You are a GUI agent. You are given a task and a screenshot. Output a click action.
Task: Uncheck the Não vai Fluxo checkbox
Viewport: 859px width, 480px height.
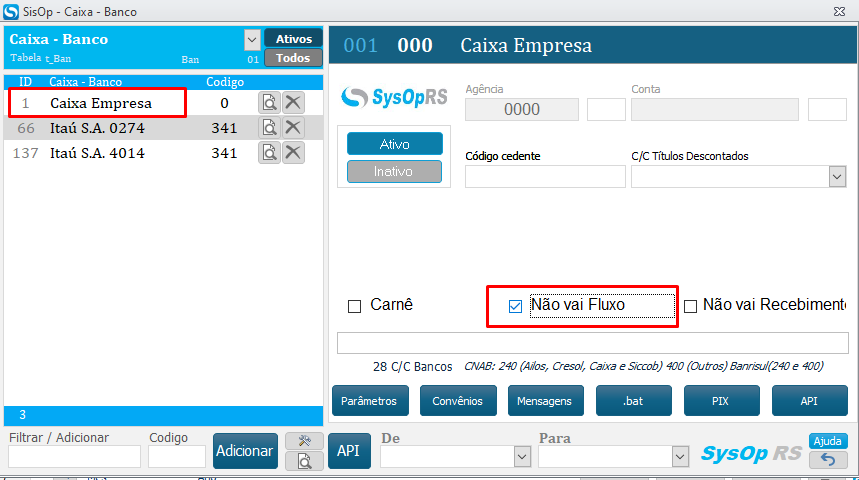point(515,306)
